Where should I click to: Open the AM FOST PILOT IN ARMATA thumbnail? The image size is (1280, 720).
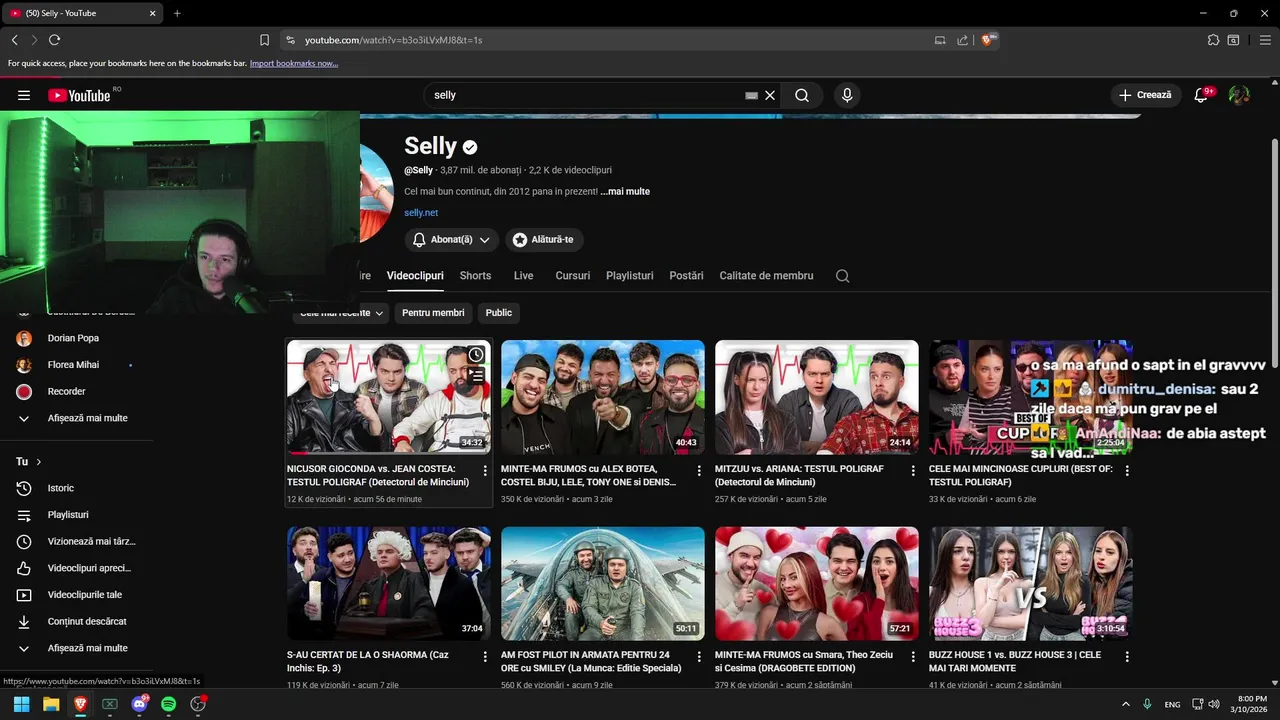[603, 584]
